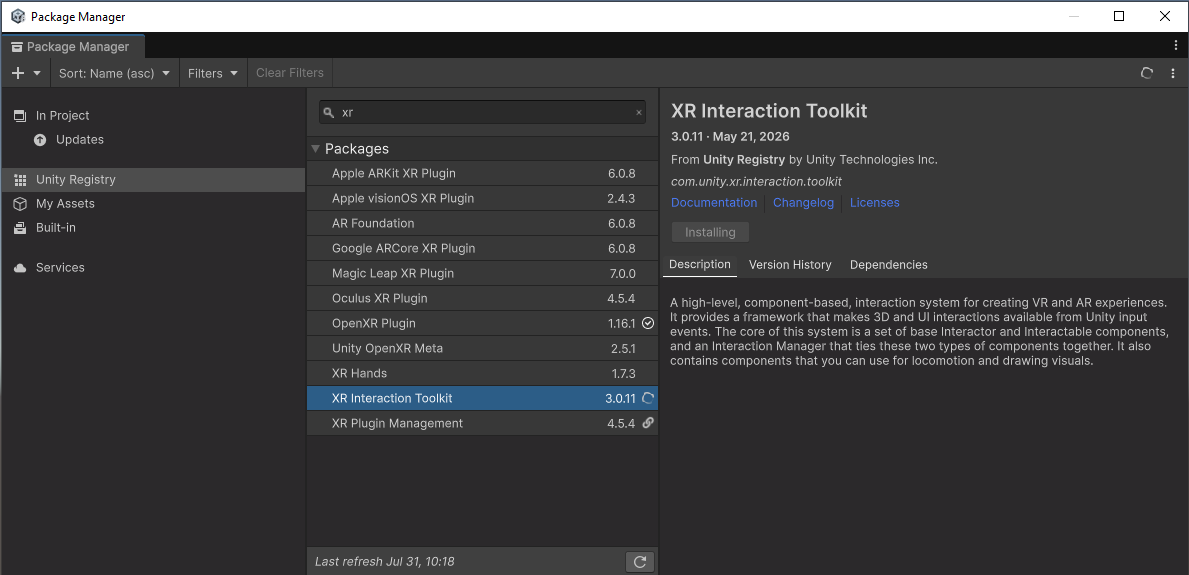
Task: Switch to the Dependencies tab
Action: (x=889, y=265)
